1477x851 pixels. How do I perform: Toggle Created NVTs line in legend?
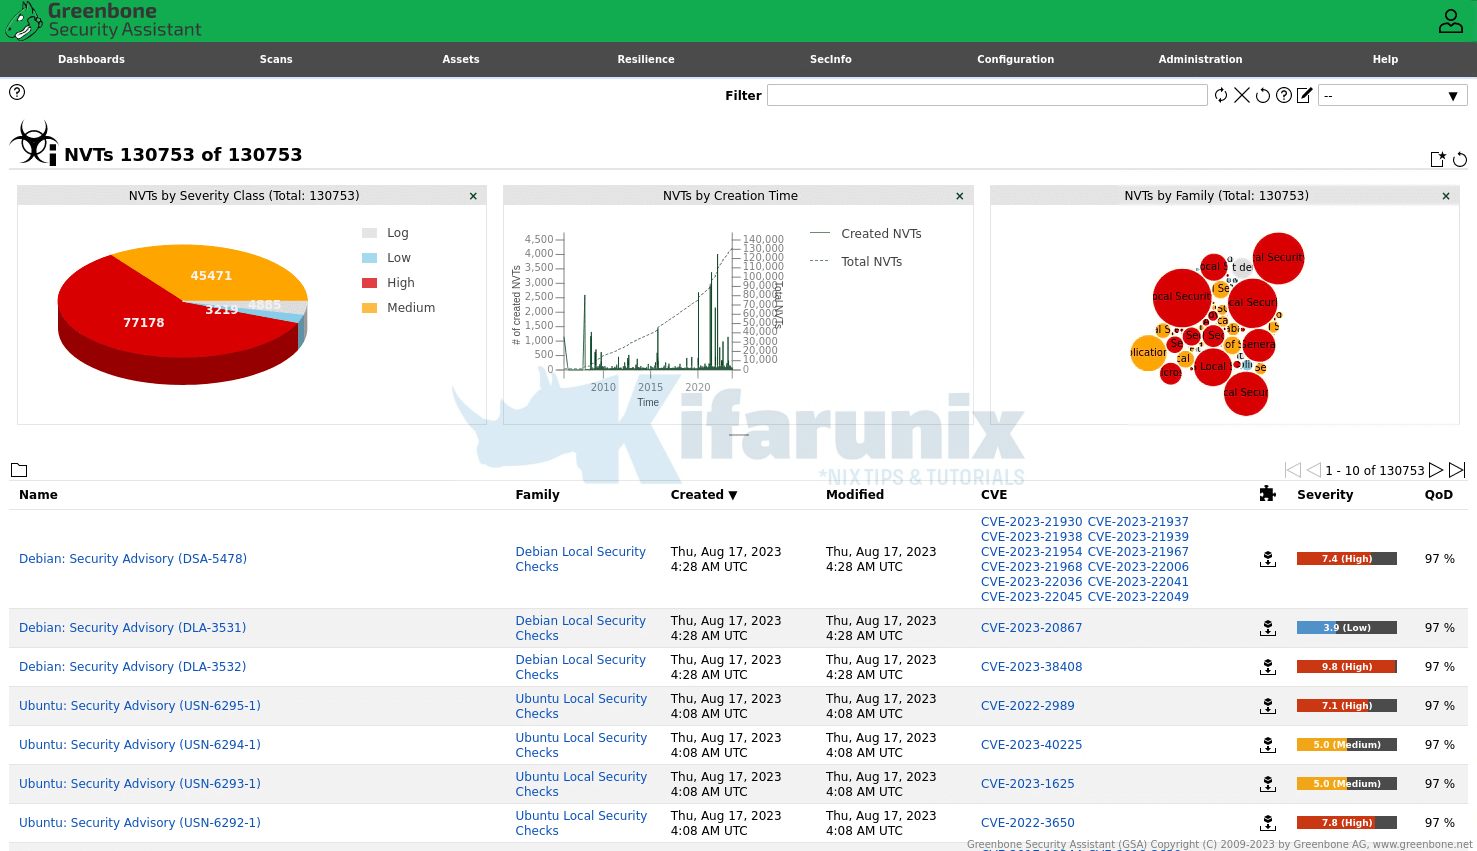pos(866,234)
